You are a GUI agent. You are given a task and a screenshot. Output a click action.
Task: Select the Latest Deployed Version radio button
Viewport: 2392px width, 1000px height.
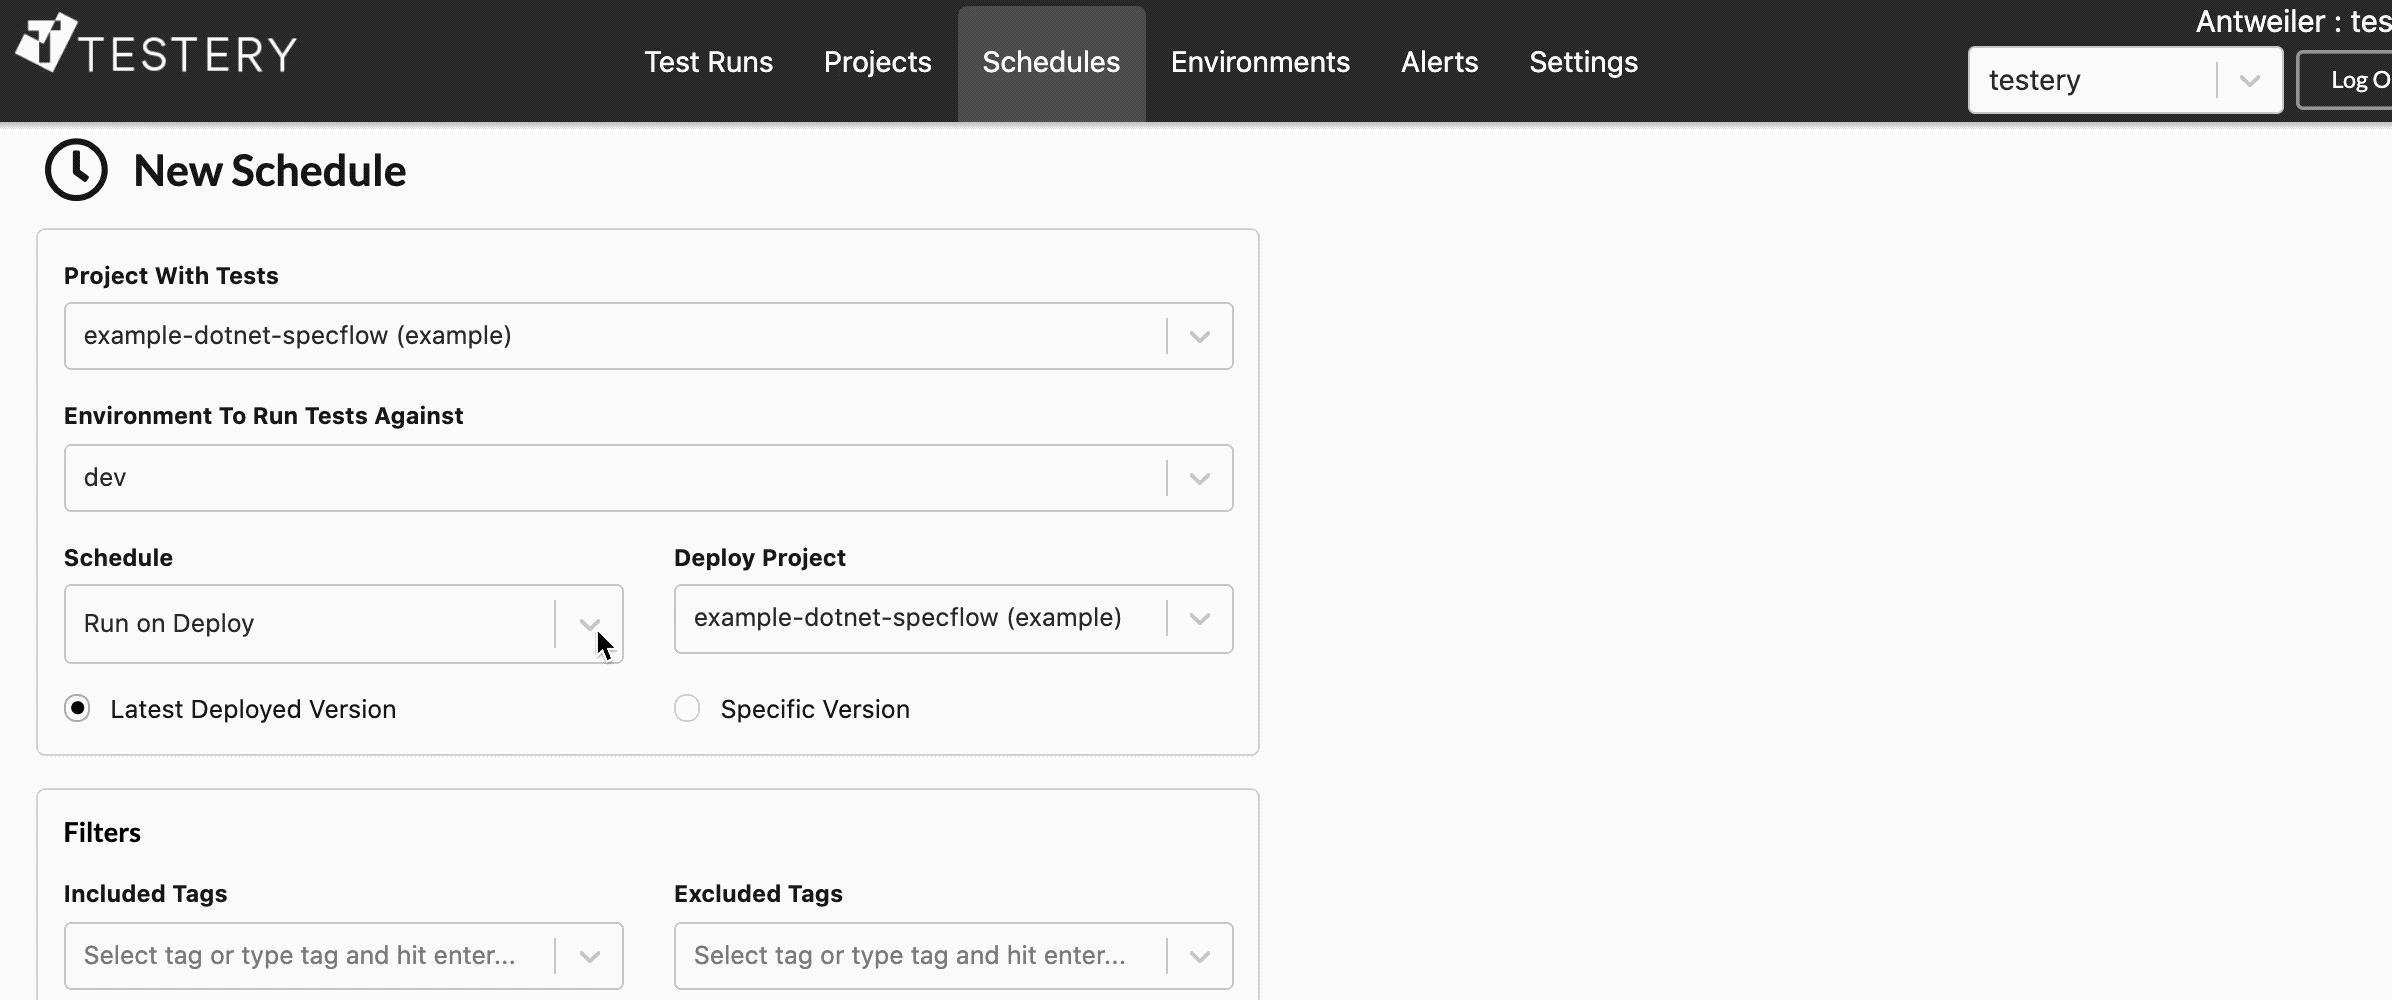coord(77,708)
